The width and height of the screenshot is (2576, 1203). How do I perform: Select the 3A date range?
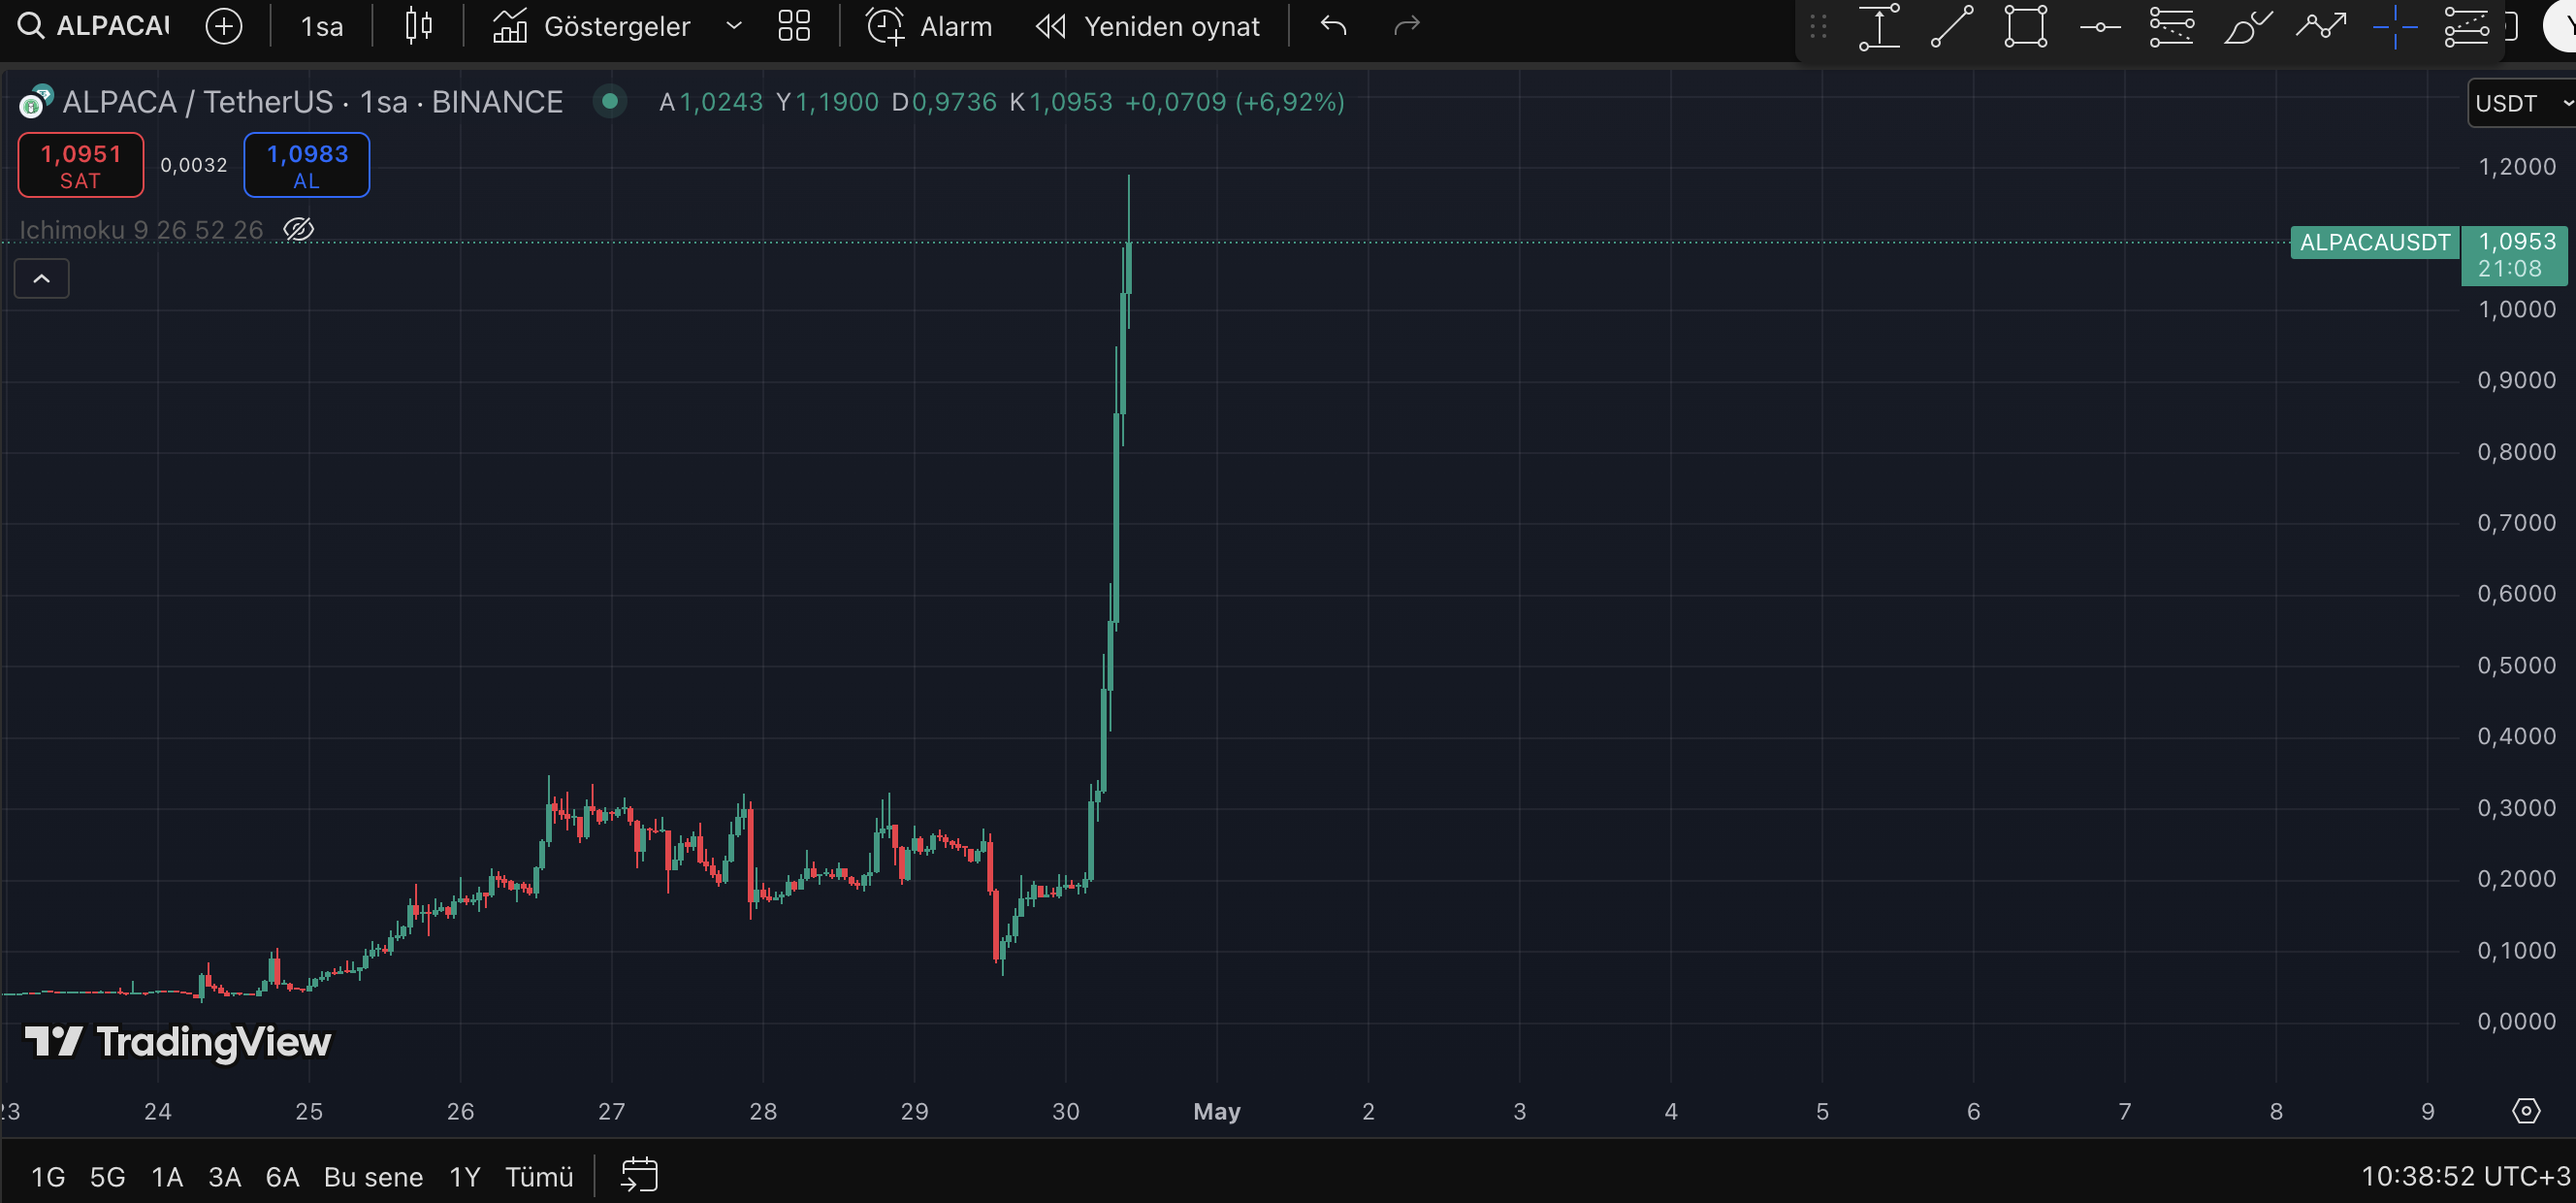point(225,1176)
